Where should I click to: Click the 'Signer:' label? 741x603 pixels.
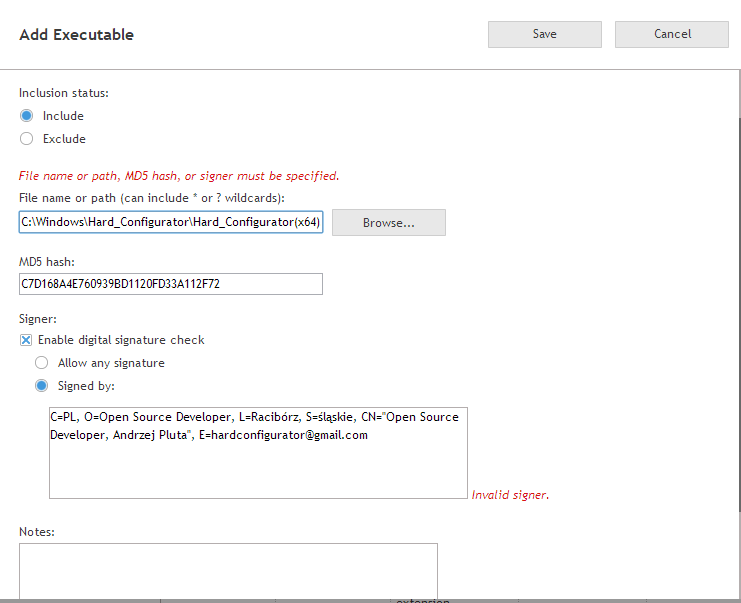38,319
